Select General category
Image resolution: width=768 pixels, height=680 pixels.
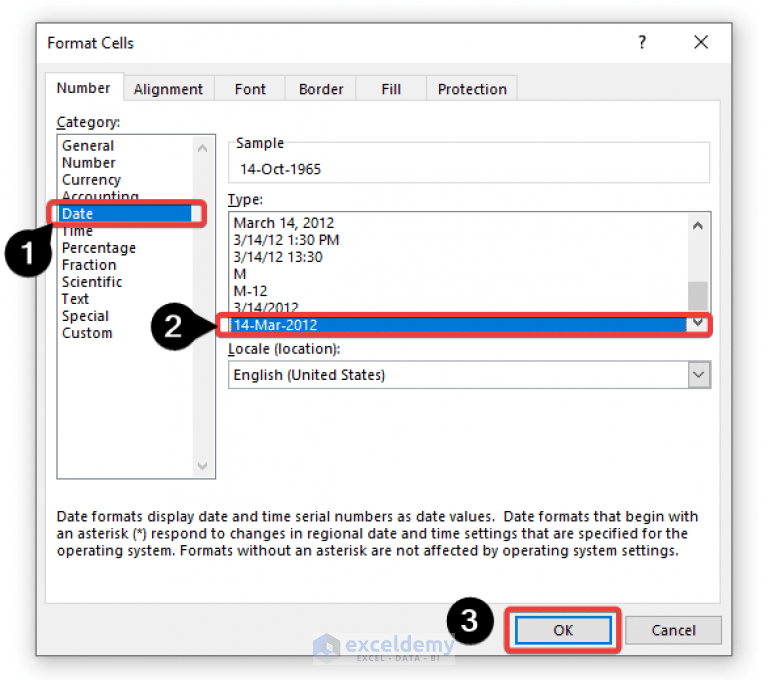88,146
